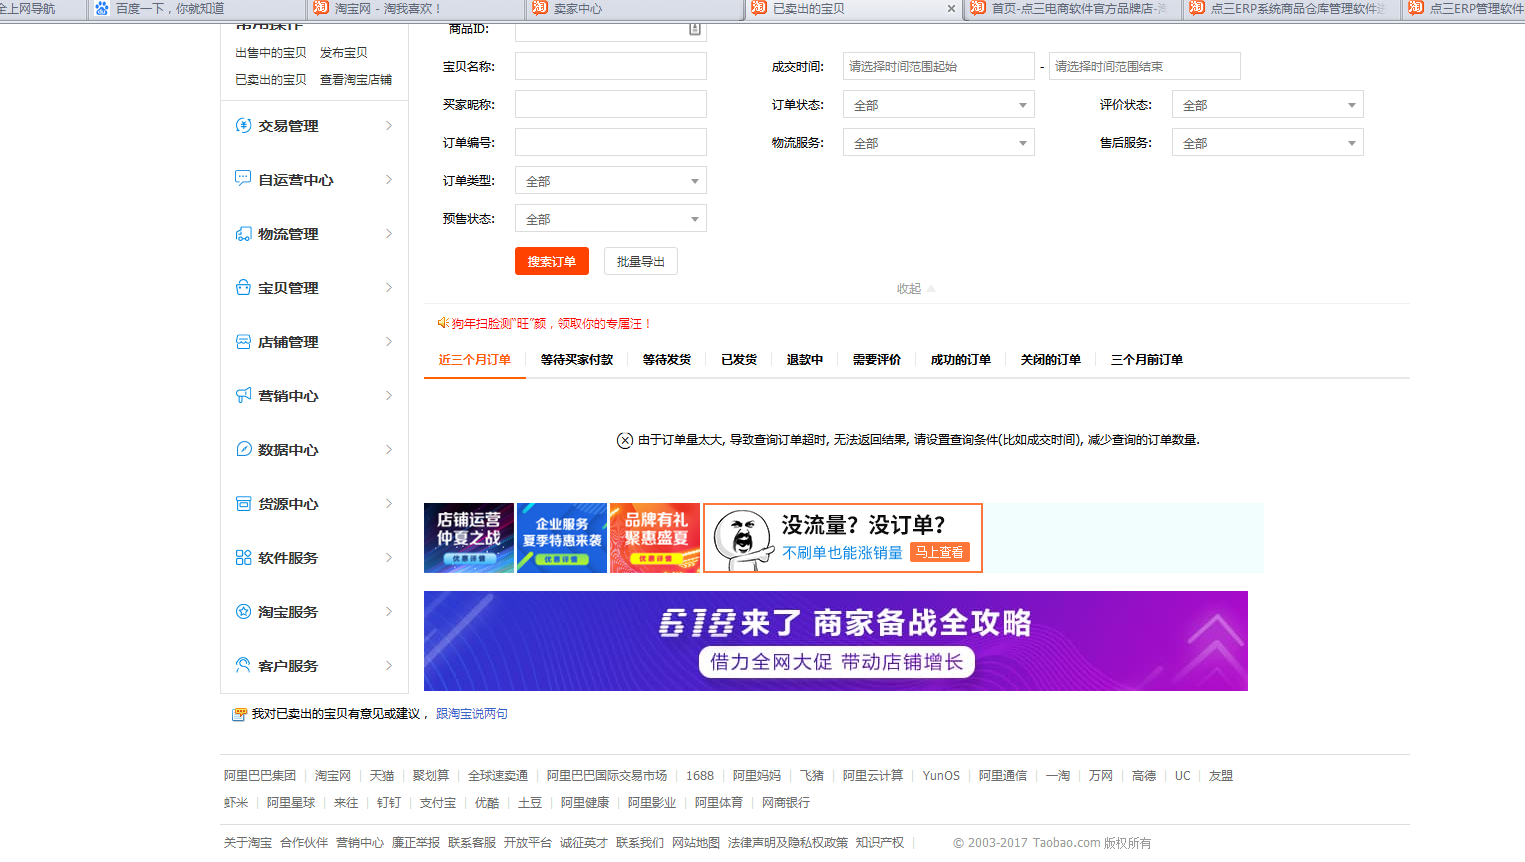Open the 发布宝贝 link
The image size is (1525, 862).
click(344, 53)
